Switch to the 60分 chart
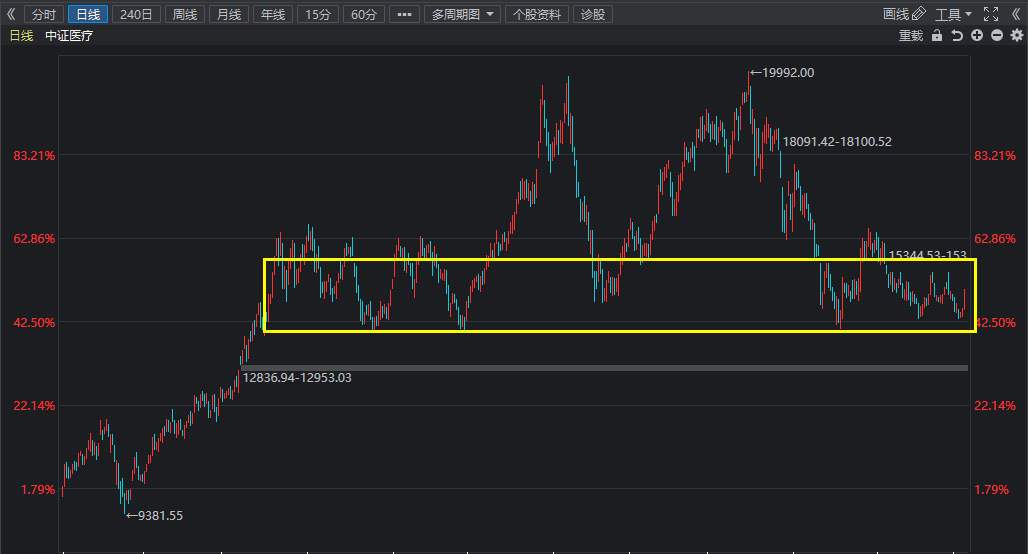This screenshot has height=554, width=1028. pyautogui.click(x=364, y=14)
